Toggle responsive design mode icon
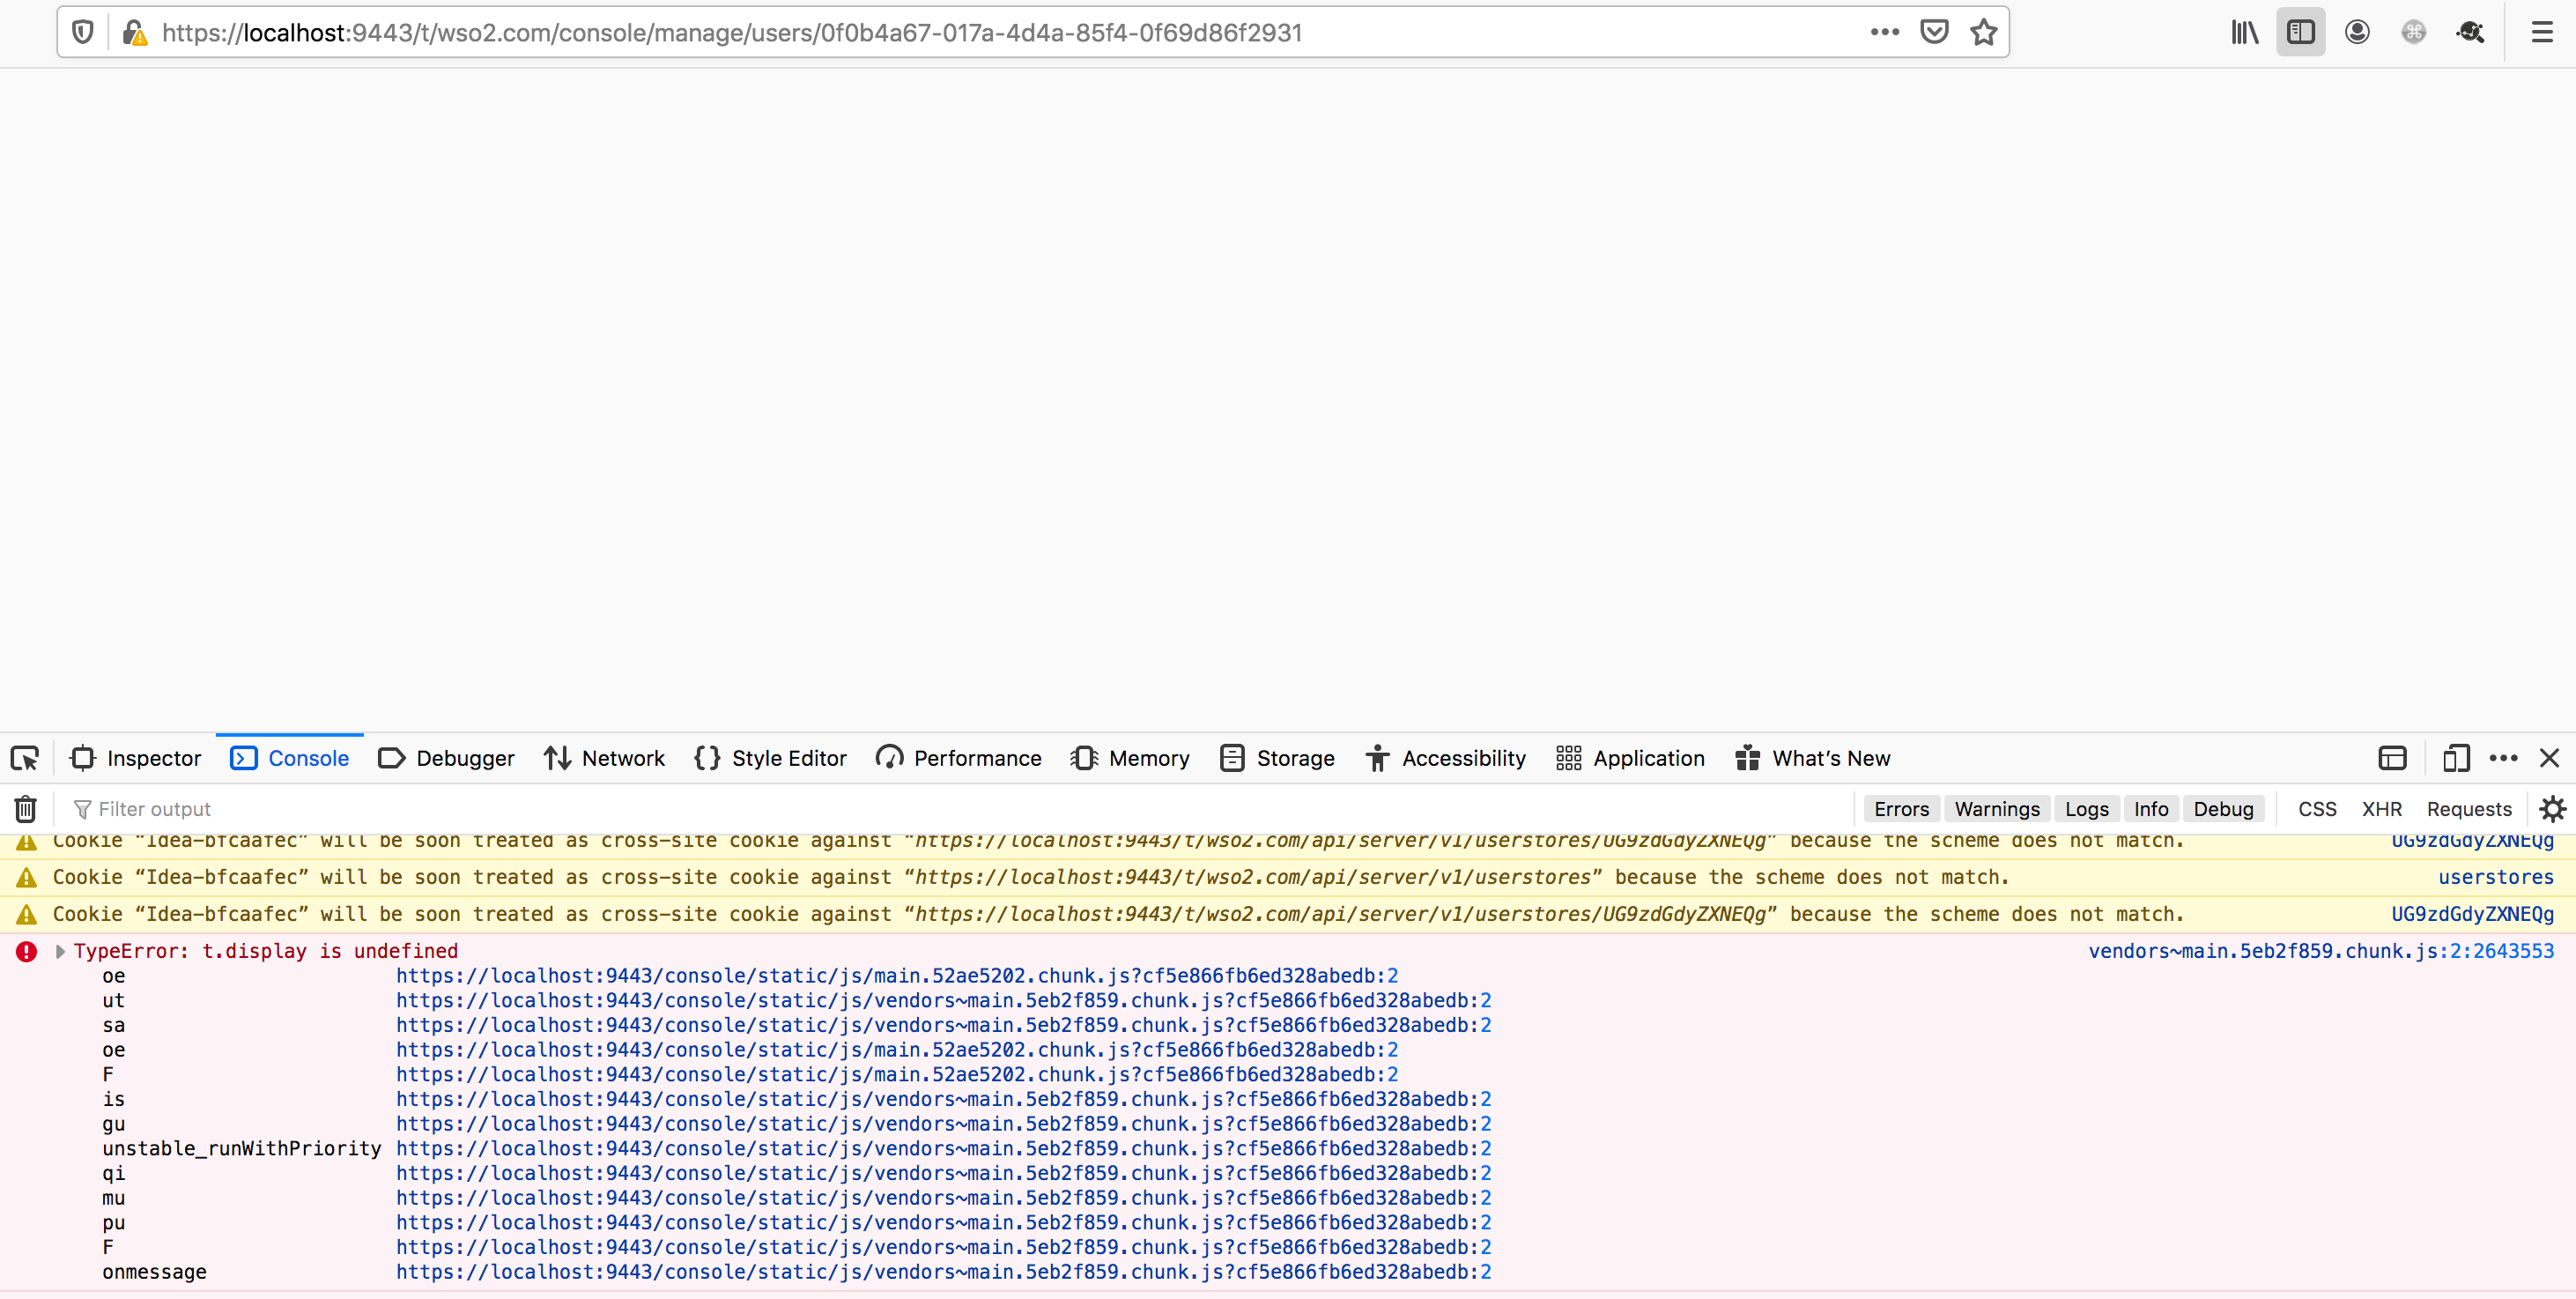Screen dimensions: 2576x1299 click(x=2455, y=759)
